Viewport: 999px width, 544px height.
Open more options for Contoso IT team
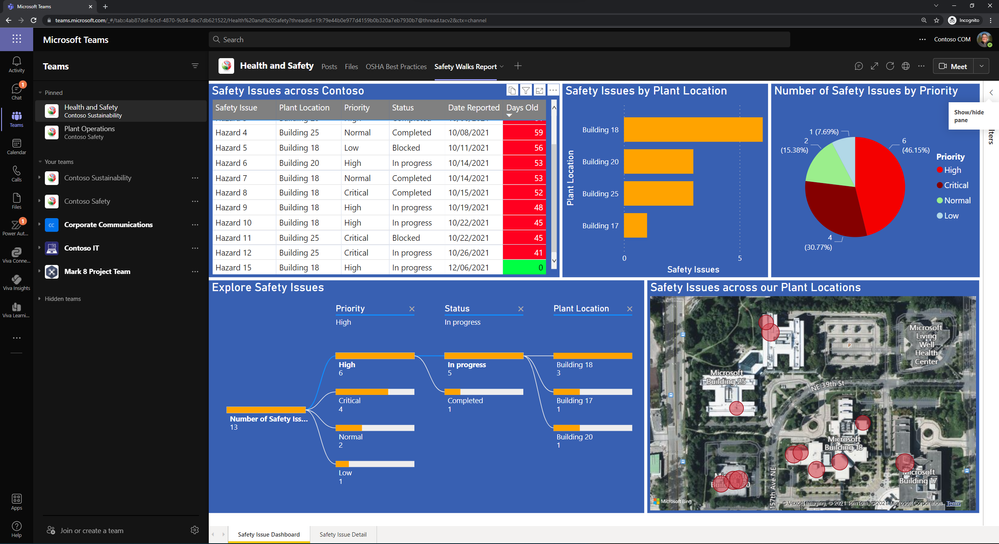[x=195, y=248]
